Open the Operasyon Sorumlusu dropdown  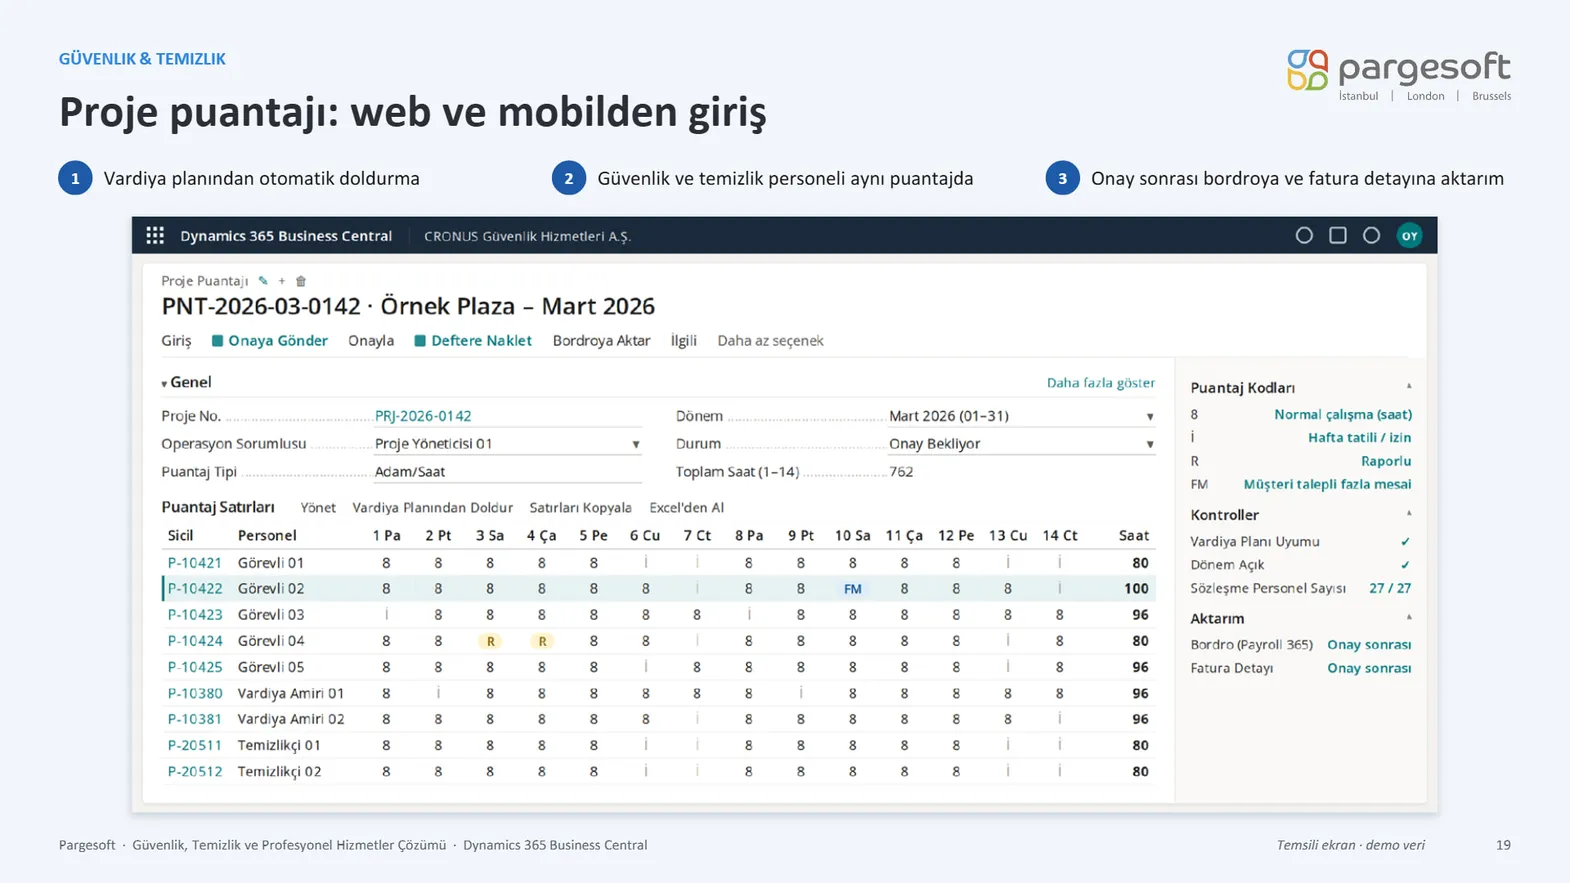pyautogui.click(x=635, y=444)
